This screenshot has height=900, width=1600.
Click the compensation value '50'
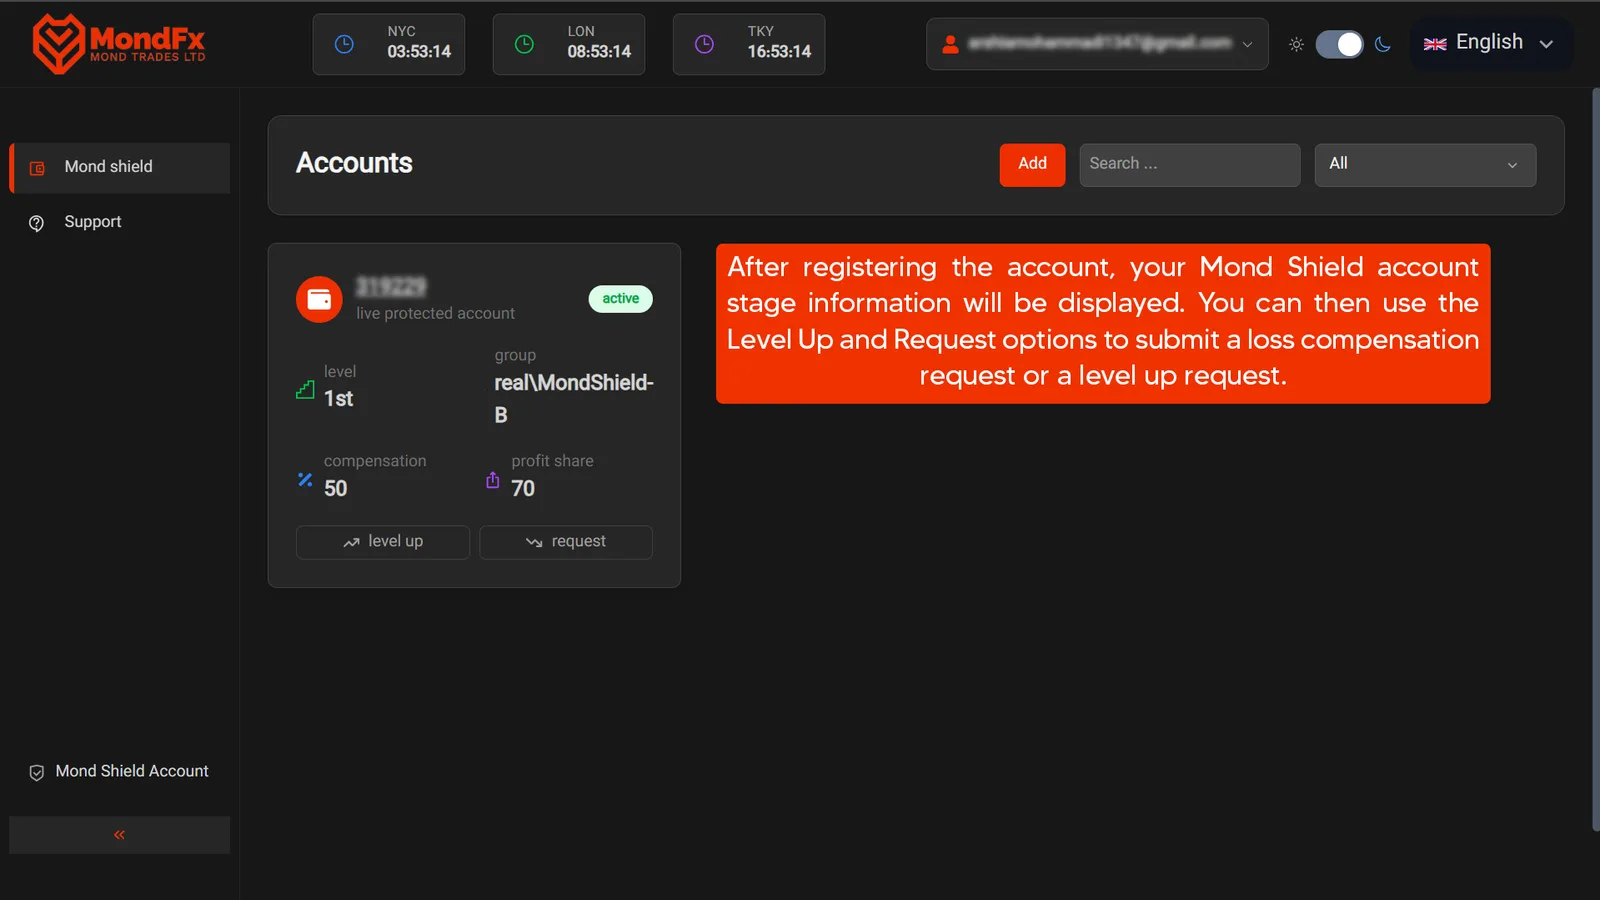coord(335,489)
